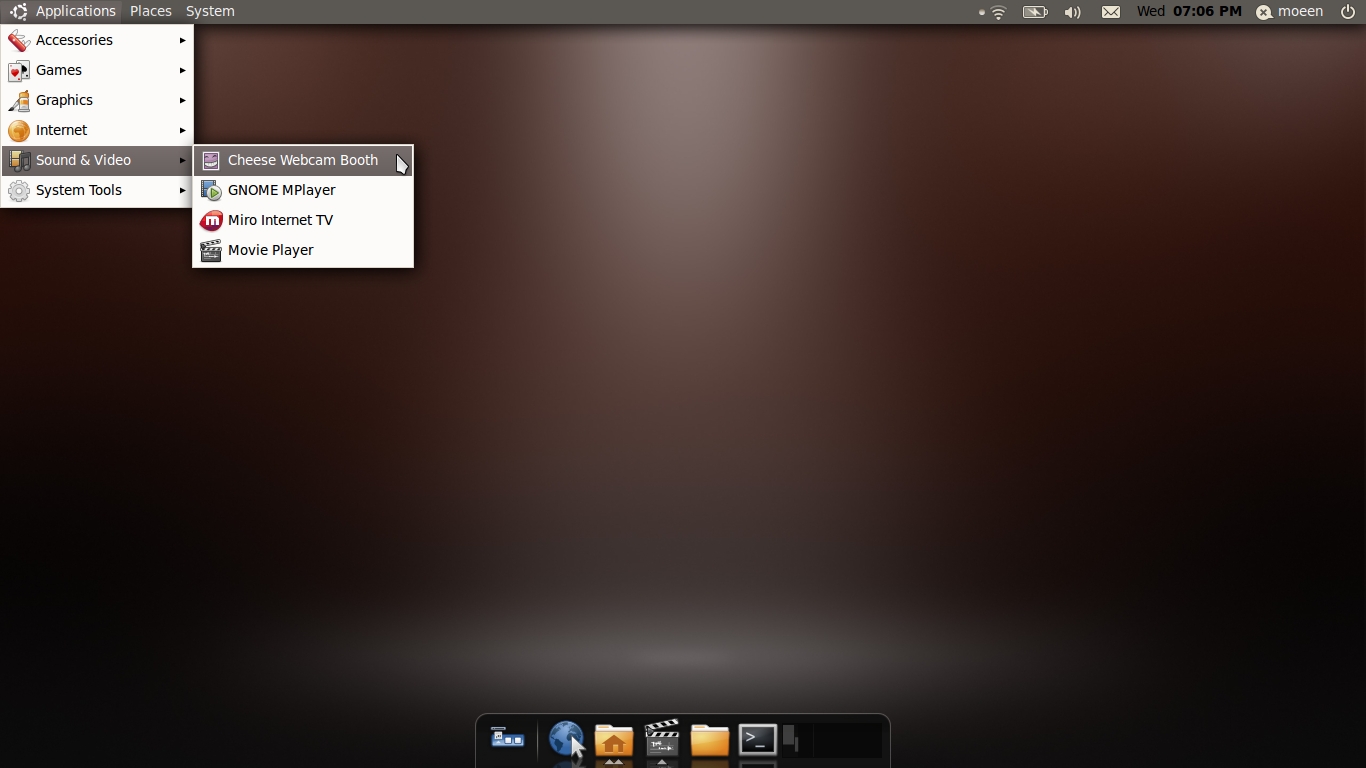Expand the System Tools submenu
Image resolution: width=1366 pixels, height=768 pixels.
97,190
